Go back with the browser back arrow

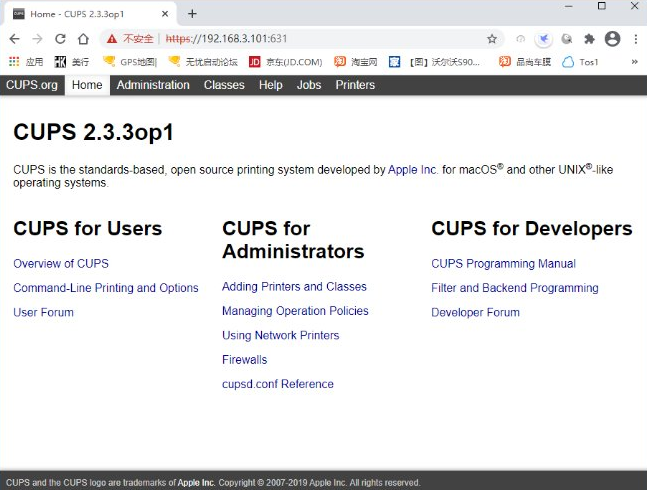[14, 39]
